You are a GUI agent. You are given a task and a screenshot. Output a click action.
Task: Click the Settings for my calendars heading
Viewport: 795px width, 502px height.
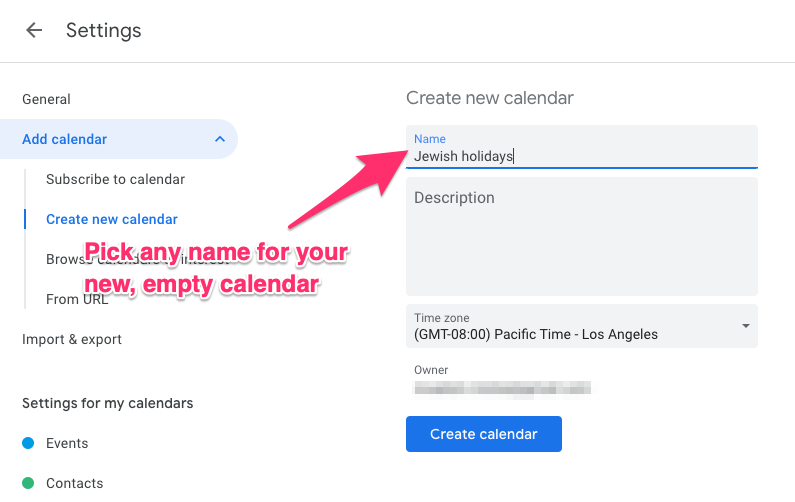(107, 403)
